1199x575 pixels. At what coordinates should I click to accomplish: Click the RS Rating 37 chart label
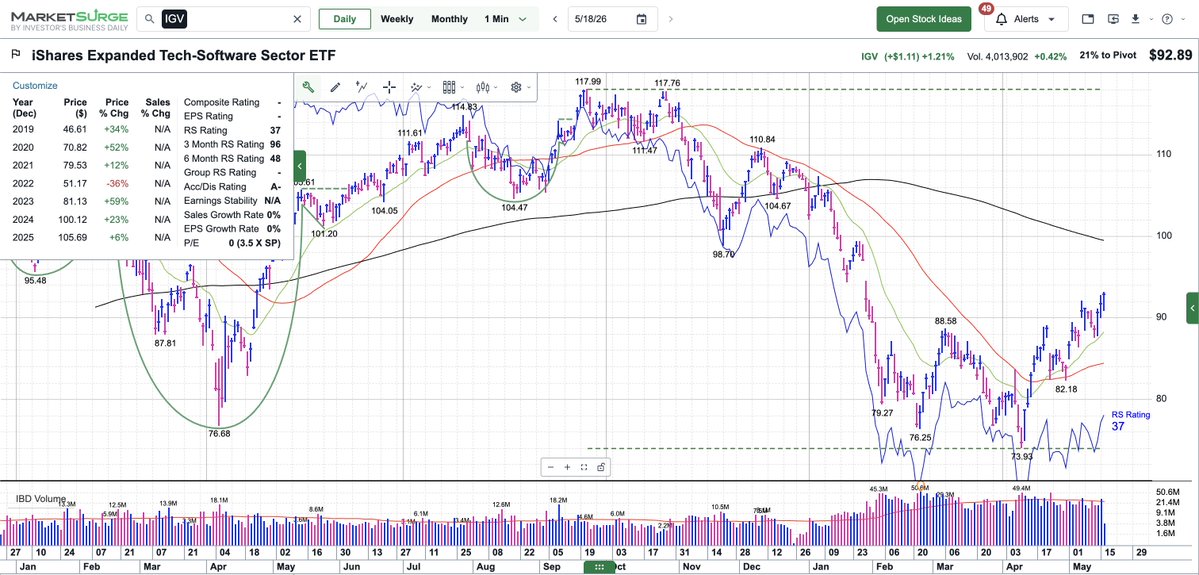(1129, 421)
